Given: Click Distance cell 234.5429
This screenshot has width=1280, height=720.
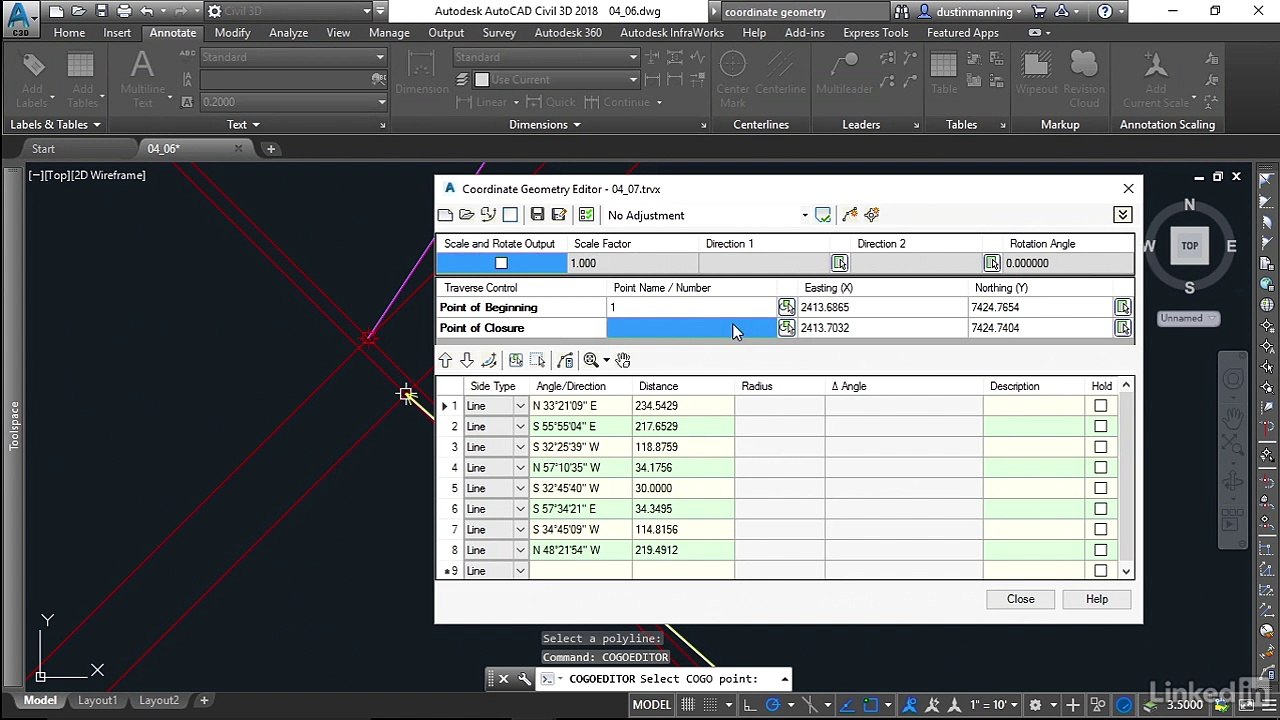Looking at the screenshot, I should 683,406.
